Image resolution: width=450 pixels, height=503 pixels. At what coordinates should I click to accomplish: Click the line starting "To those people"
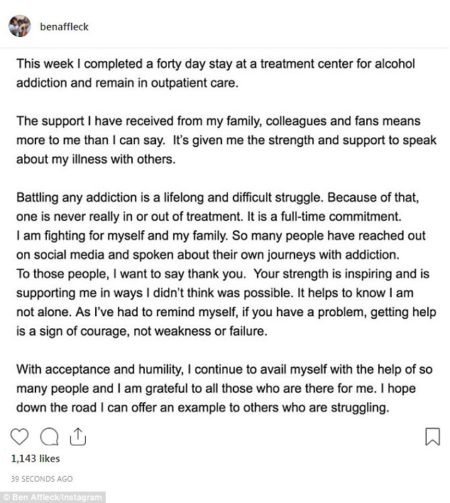(x=223, y=274)
